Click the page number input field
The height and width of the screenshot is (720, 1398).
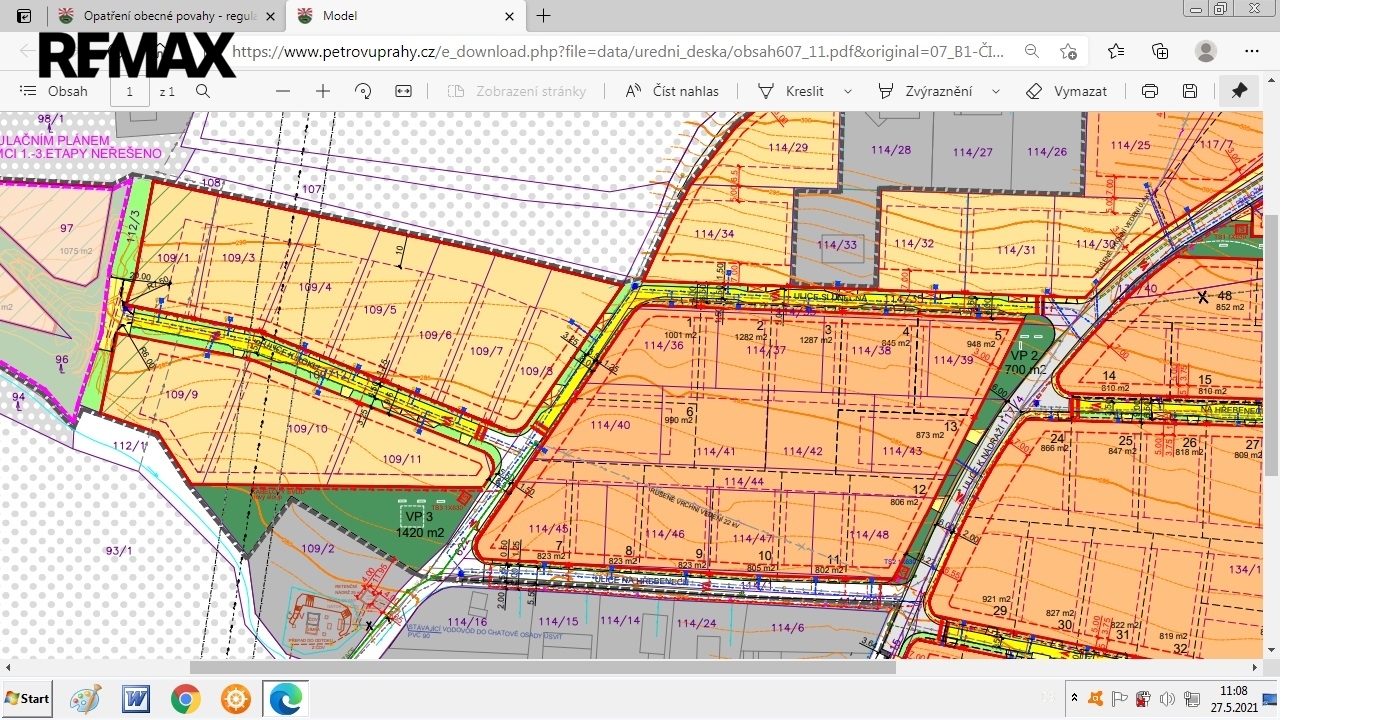pos(130,91)
